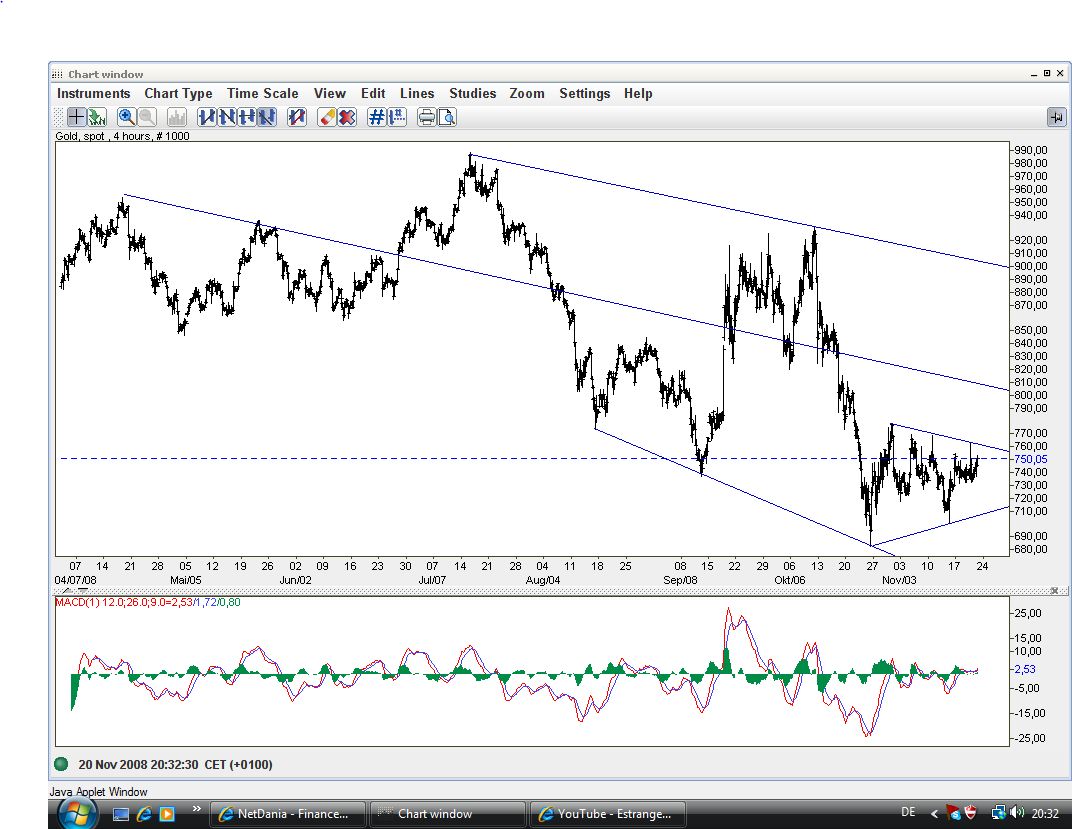Click the 990,00 price axis label
This screenshot has height=829, width=1072.
(x=1031, y=150)
